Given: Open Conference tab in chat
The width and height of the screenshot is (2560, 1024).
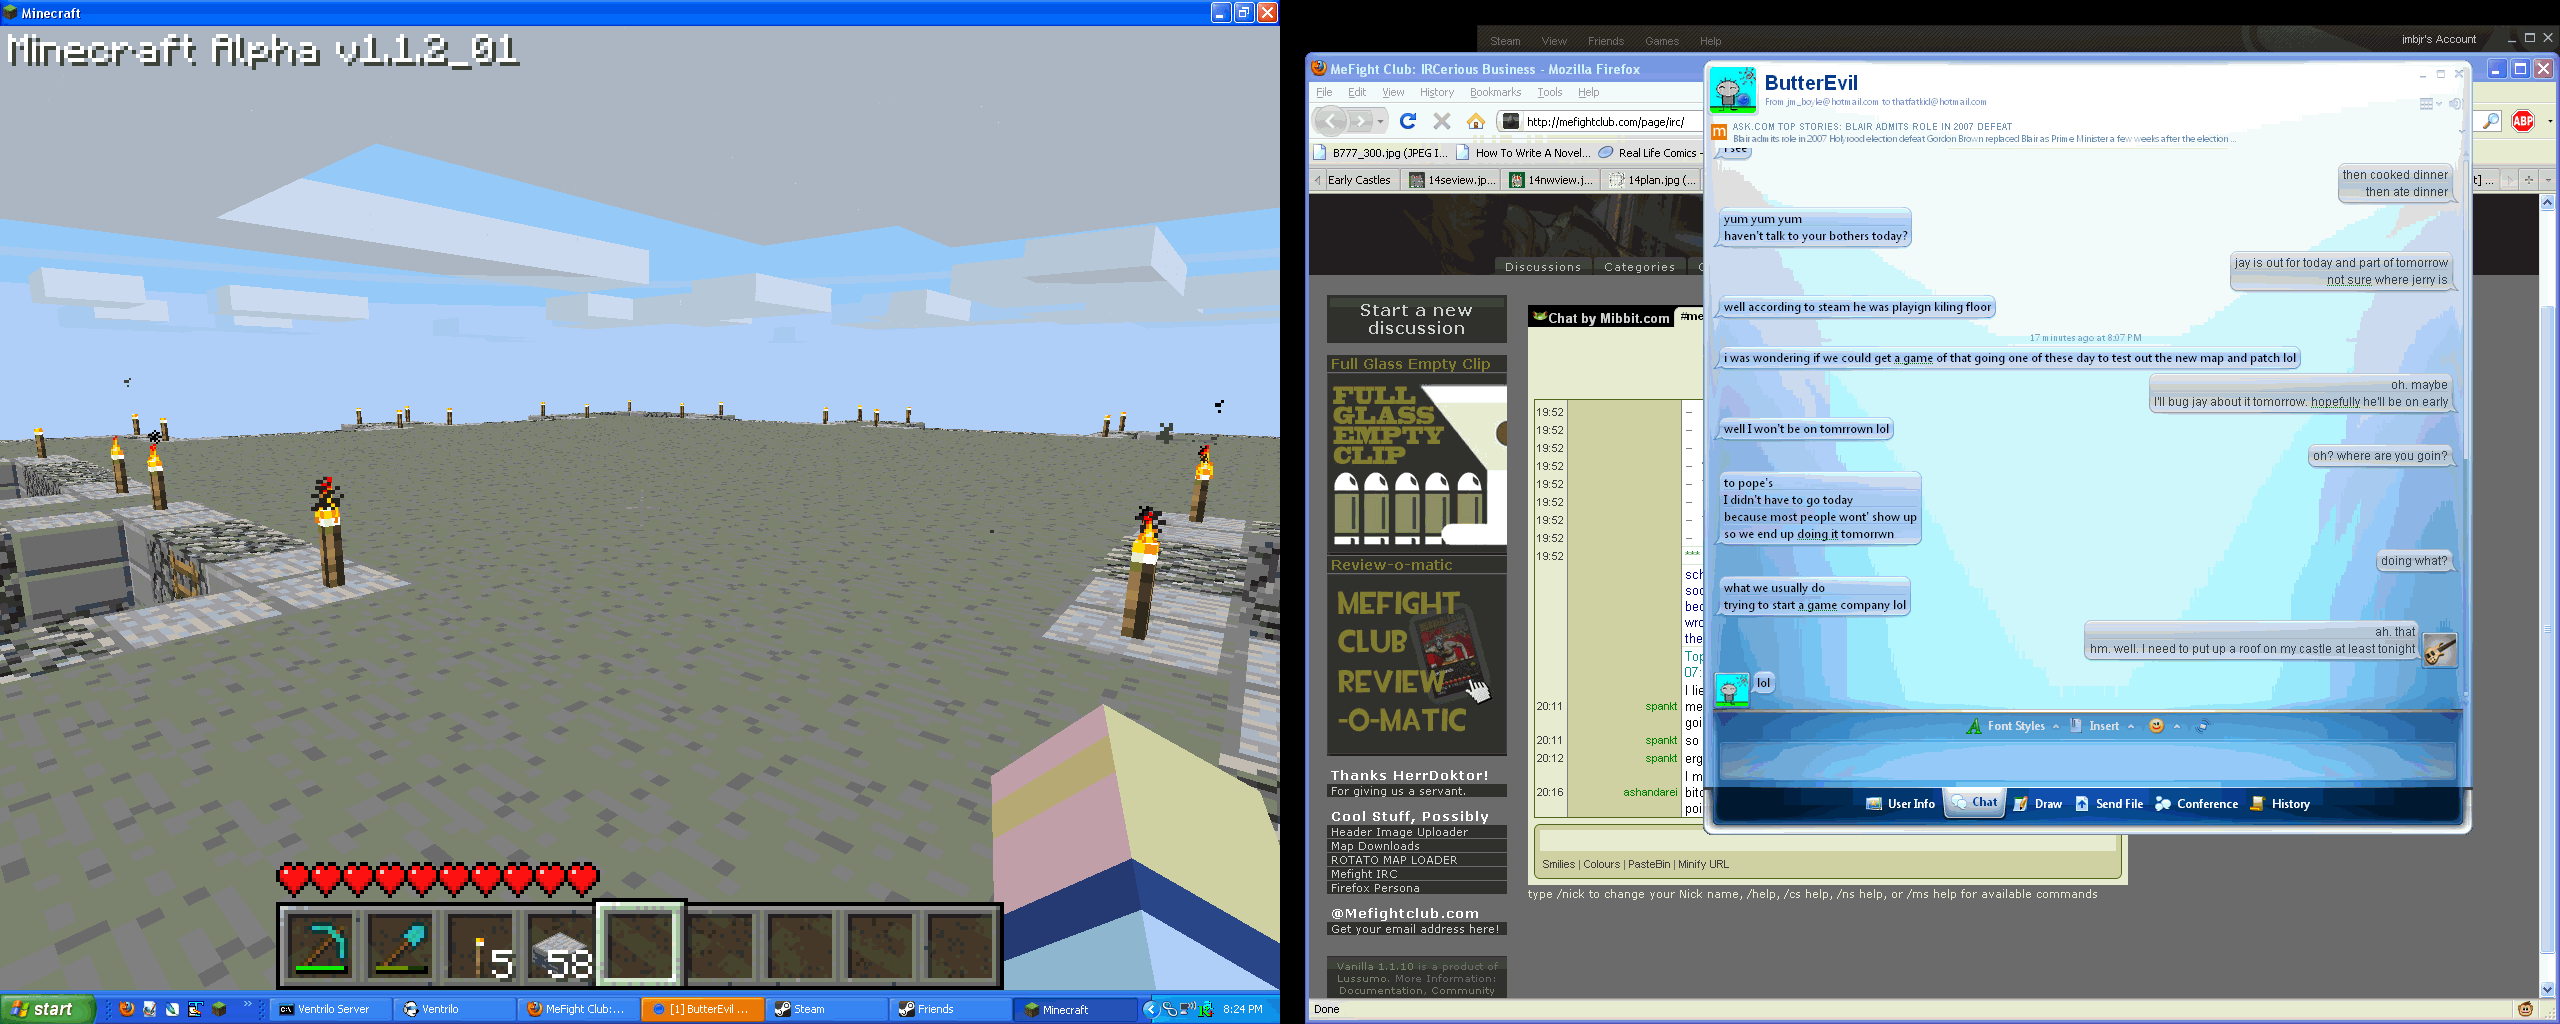Looking at the screenshot, I should click(x=2196, y=804).
